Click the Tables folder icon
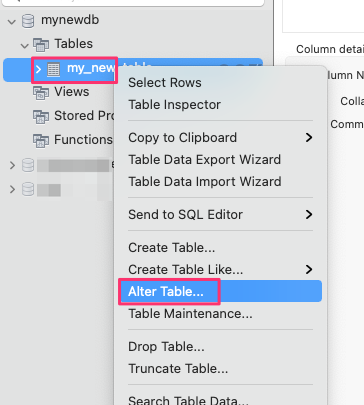 (x=41, y=44)
